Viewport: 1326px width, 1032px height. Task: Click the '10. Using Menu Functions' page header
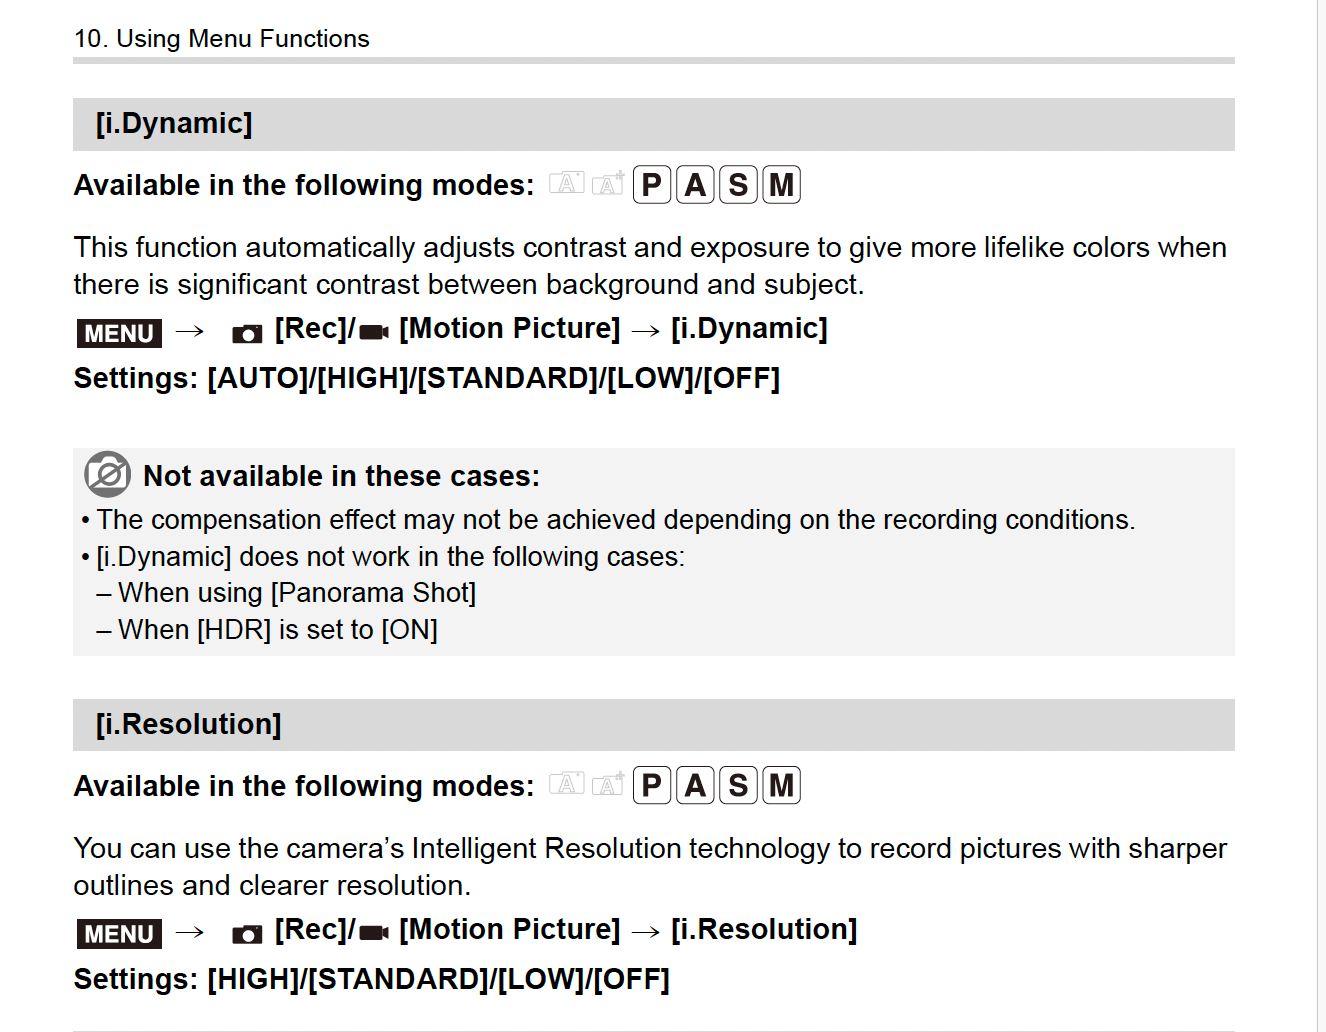coord(222,38)
